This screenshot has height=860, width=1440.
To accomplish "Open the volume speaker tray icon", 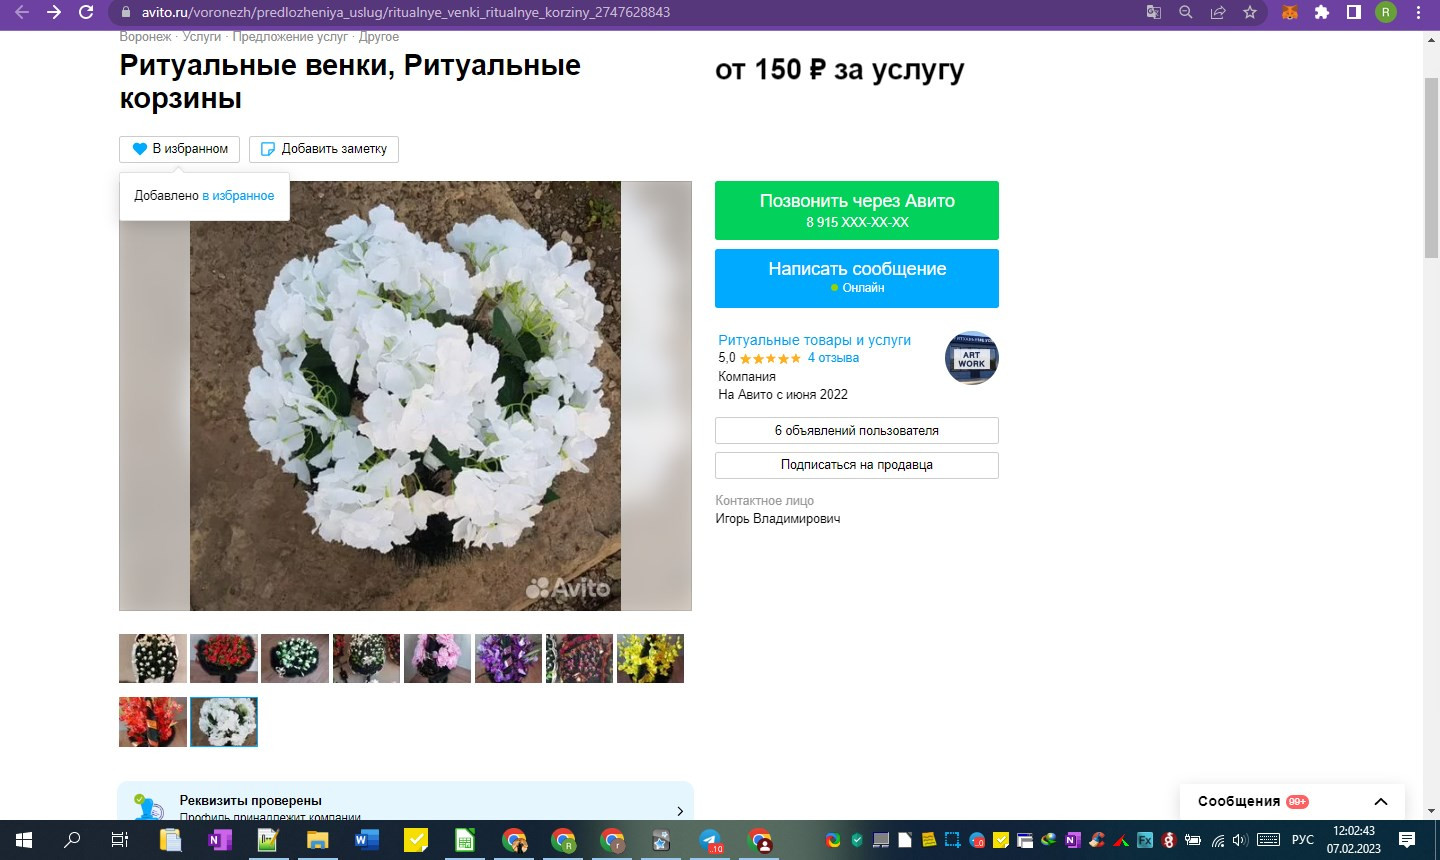I will coord(1241,840).
